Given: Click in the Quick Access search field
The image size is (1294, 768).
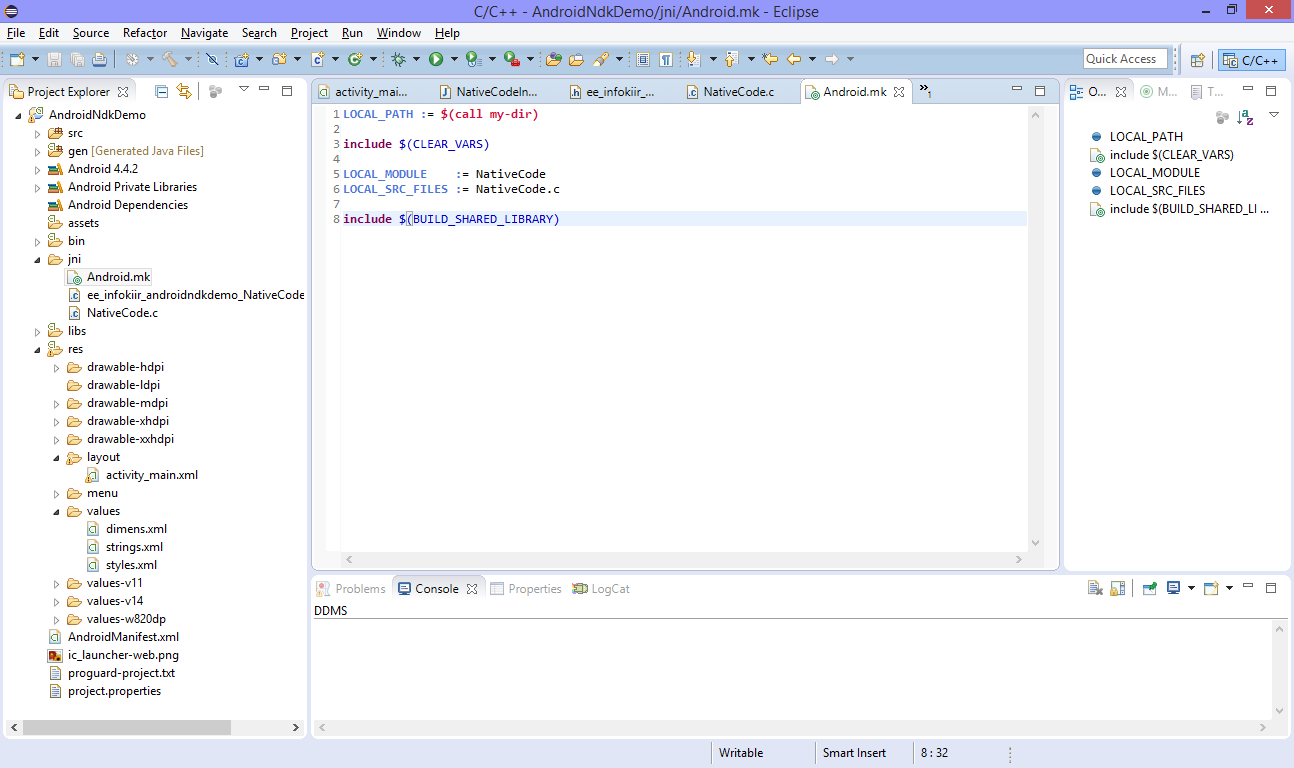Looking at the screenshot, I should click(x=1125, y=59).
